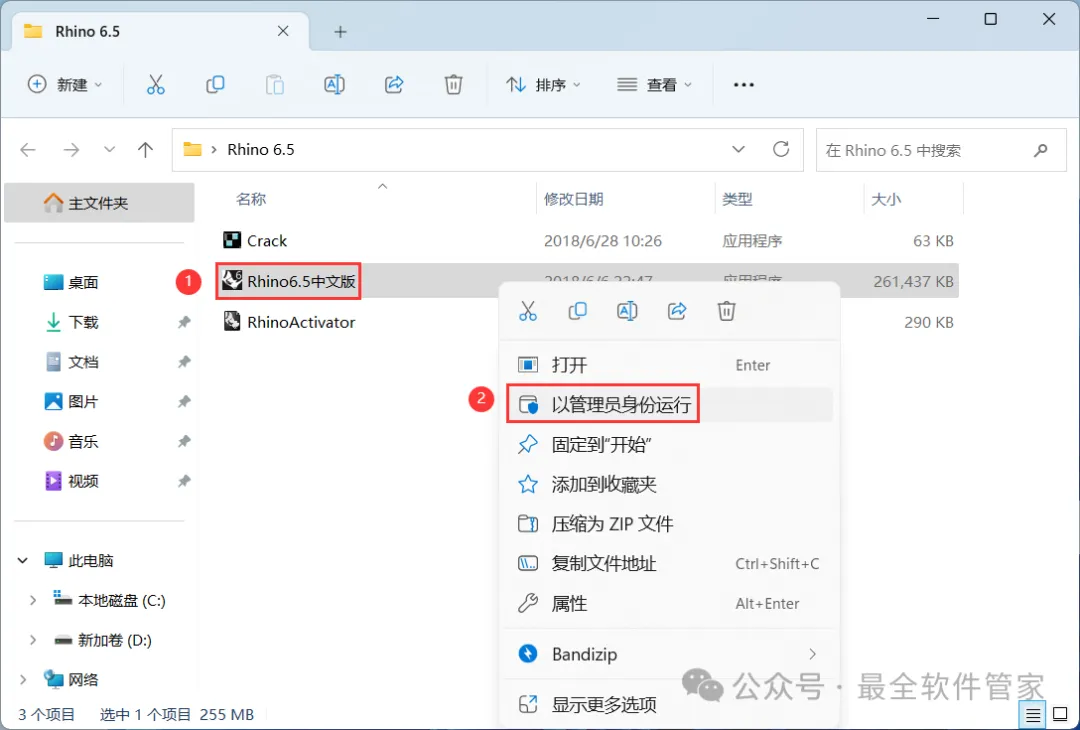This screenshot has width=1080, height=730.
Task: Expand the 本地磁盘 (C:) tree node
Action: click(x=32, y=601)
